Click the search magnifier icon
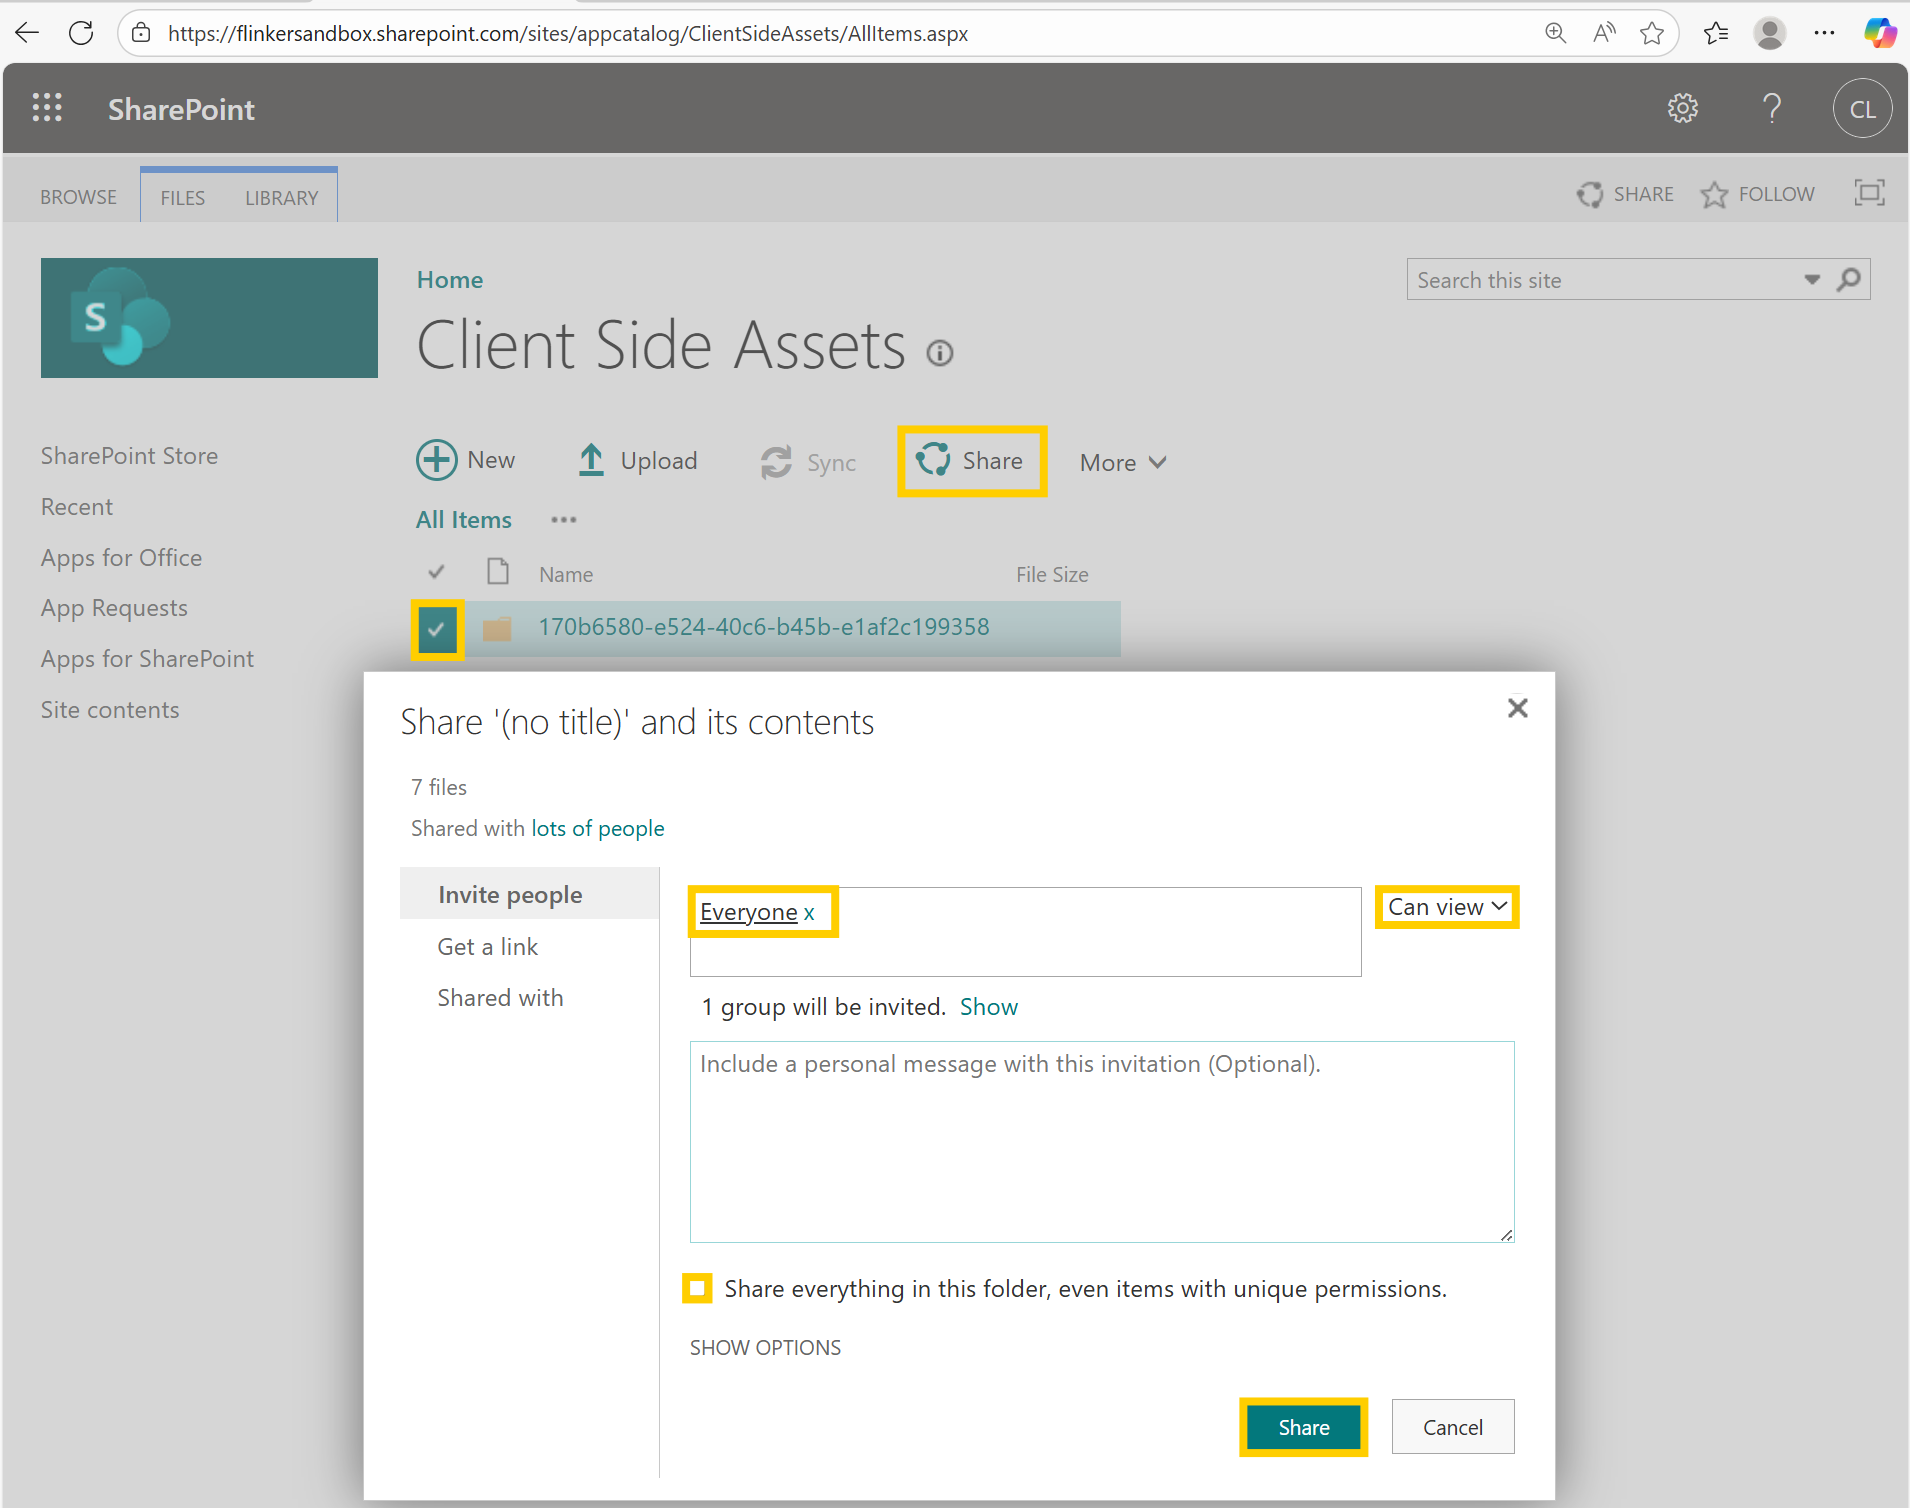 click(x=1849, y=280)
